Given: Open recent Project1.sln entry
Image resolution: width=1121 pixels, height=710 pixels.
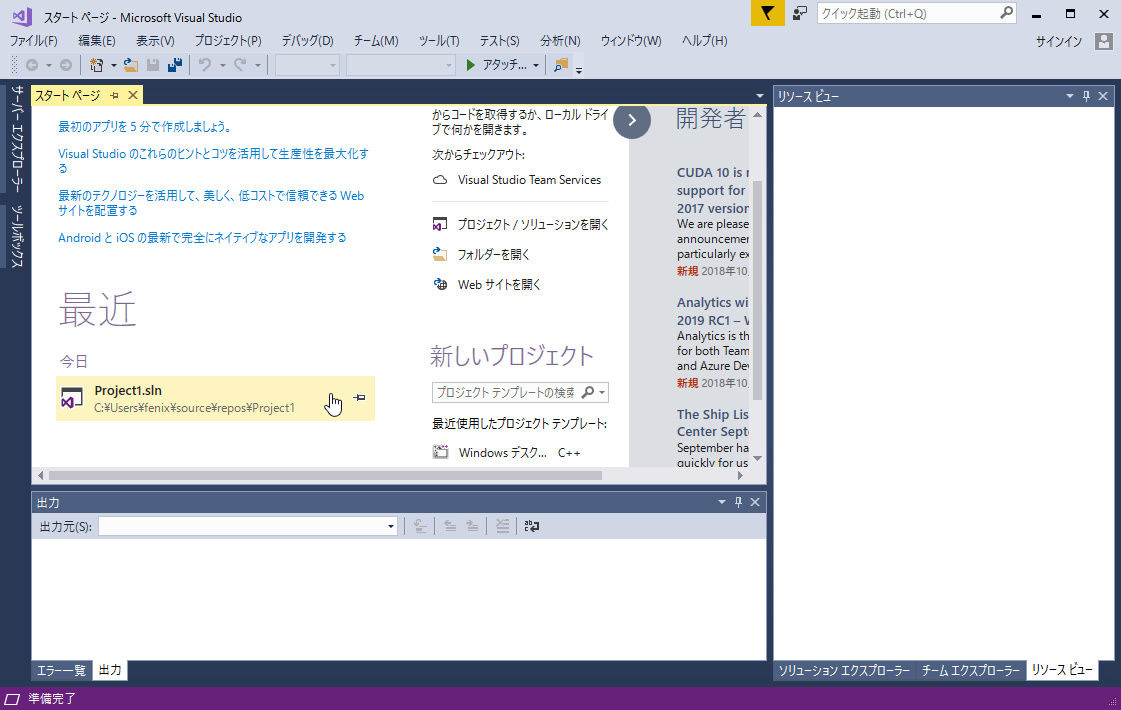Looking at the screenshot, I should [215, 398].
